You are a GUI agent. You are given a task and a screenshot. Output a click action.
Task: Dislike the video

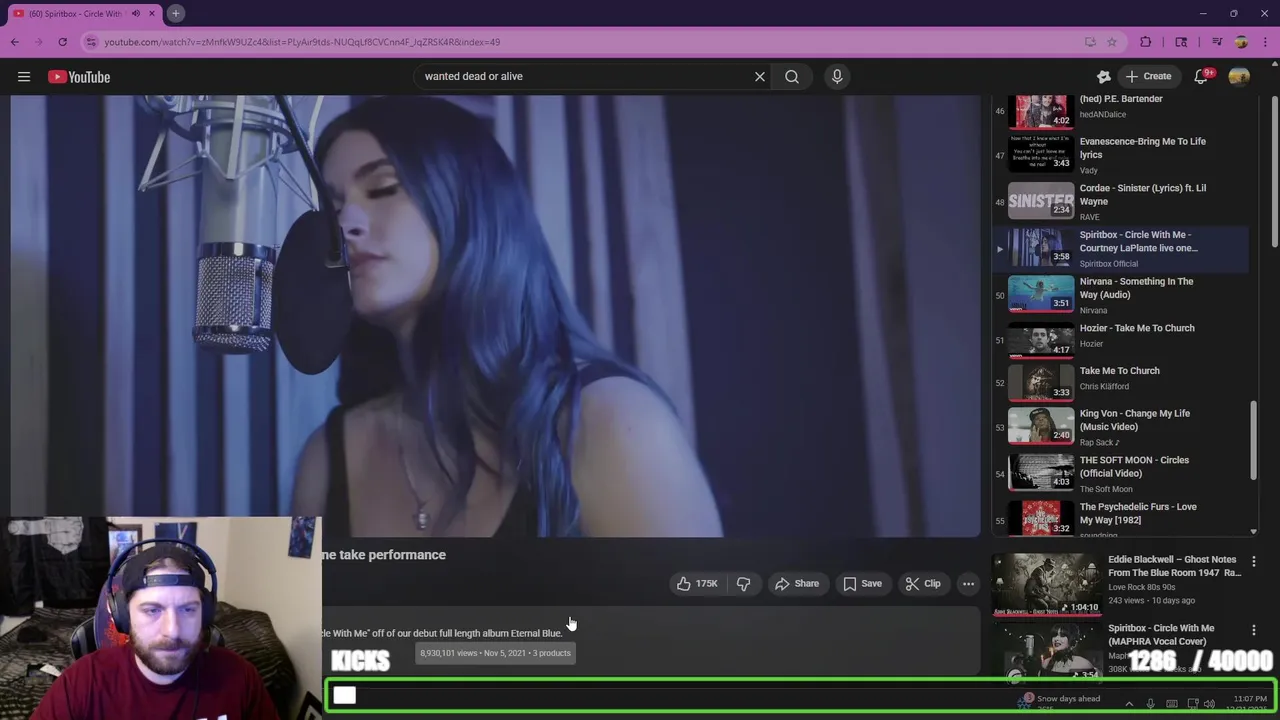click(743, 584)
